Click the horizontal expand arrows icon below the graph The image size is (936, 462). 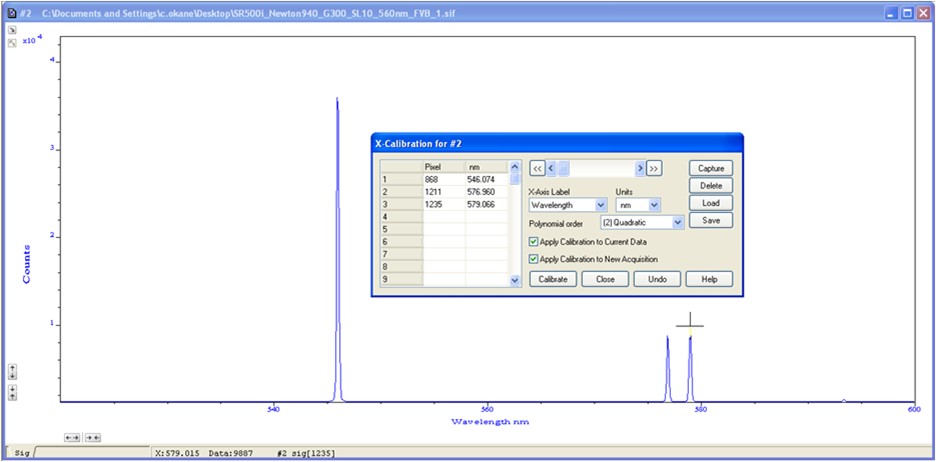tap(72, 438)
